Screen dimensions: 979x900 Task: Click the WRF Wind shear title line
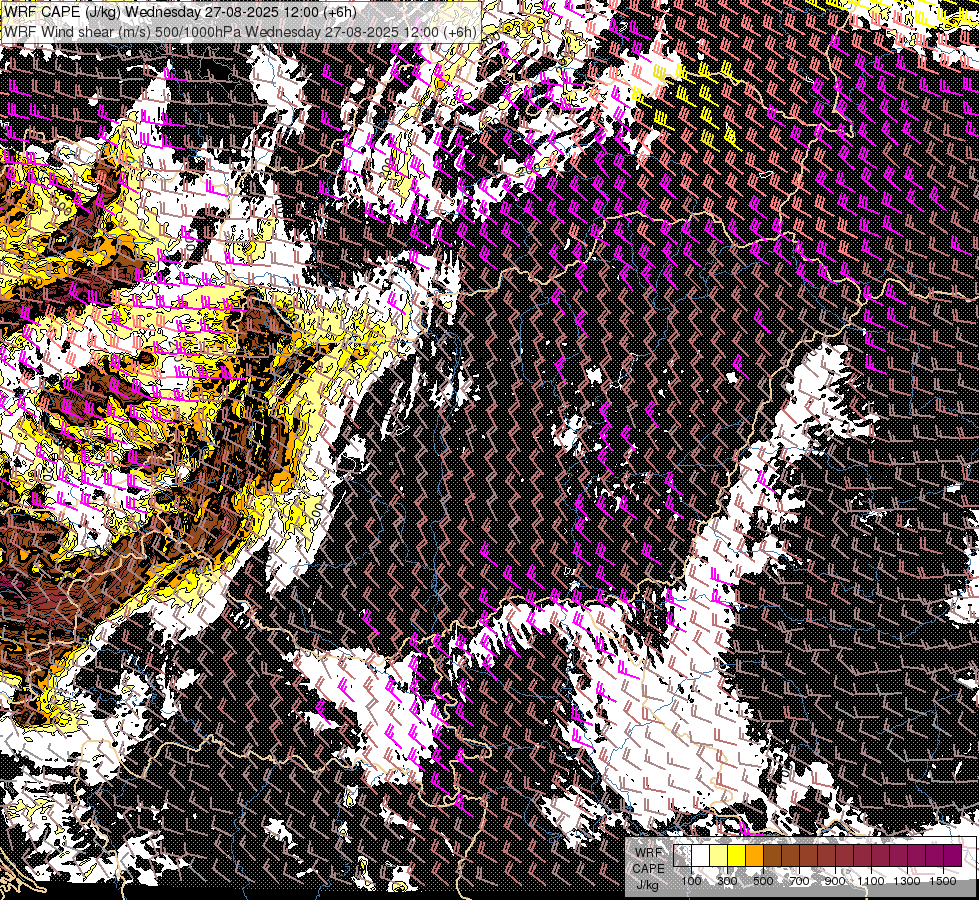(240, 32)
